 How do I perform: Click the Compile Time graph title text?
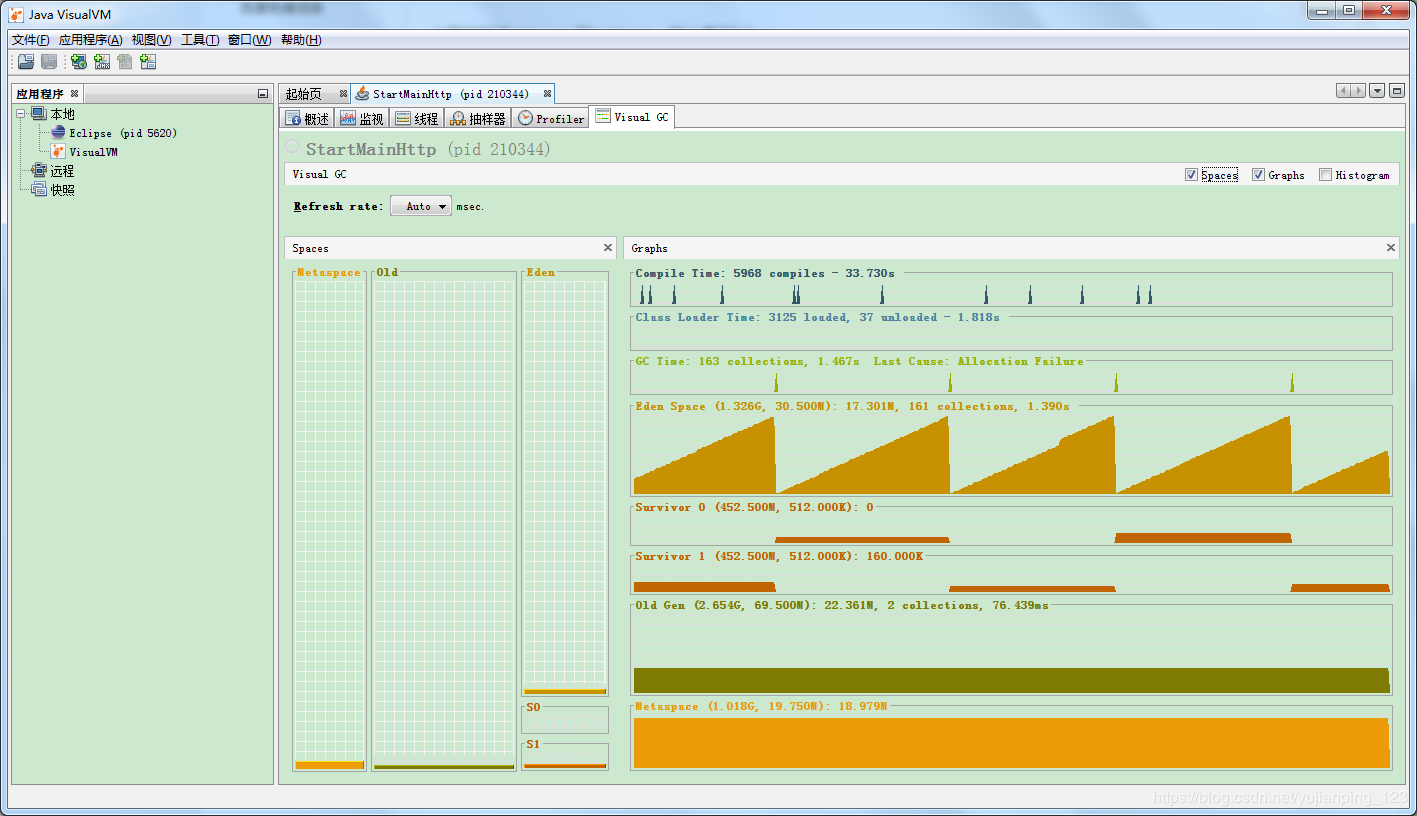(x=765, y=273)
